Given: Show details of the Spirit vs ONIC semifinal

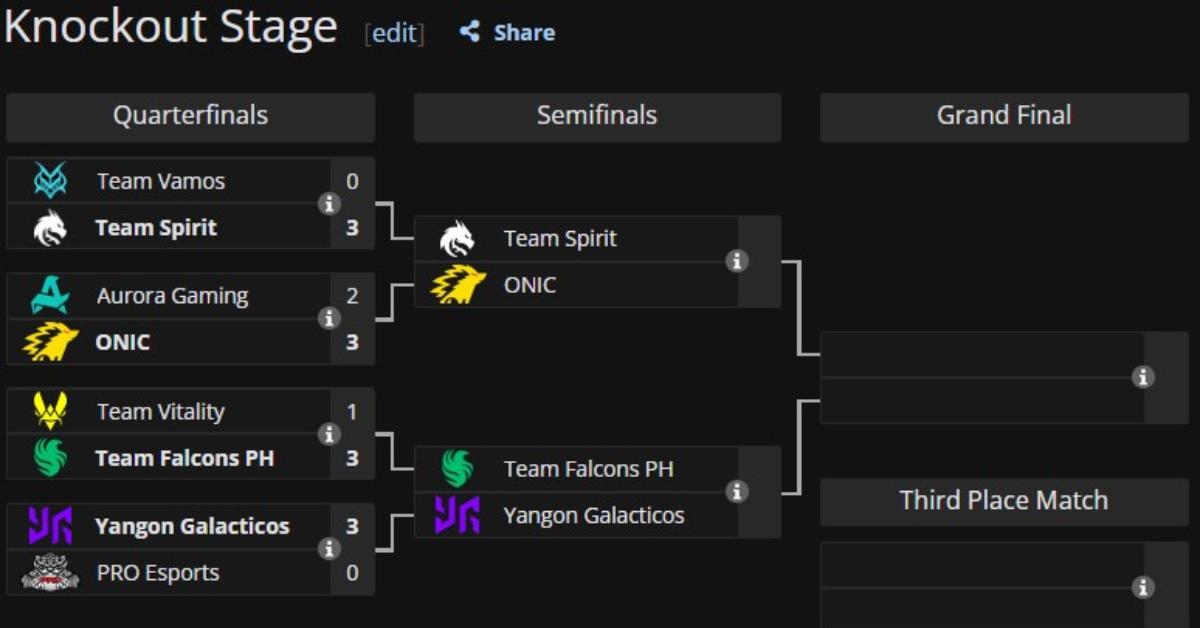Looking at the screenshot, I should [x=737, y=261].
